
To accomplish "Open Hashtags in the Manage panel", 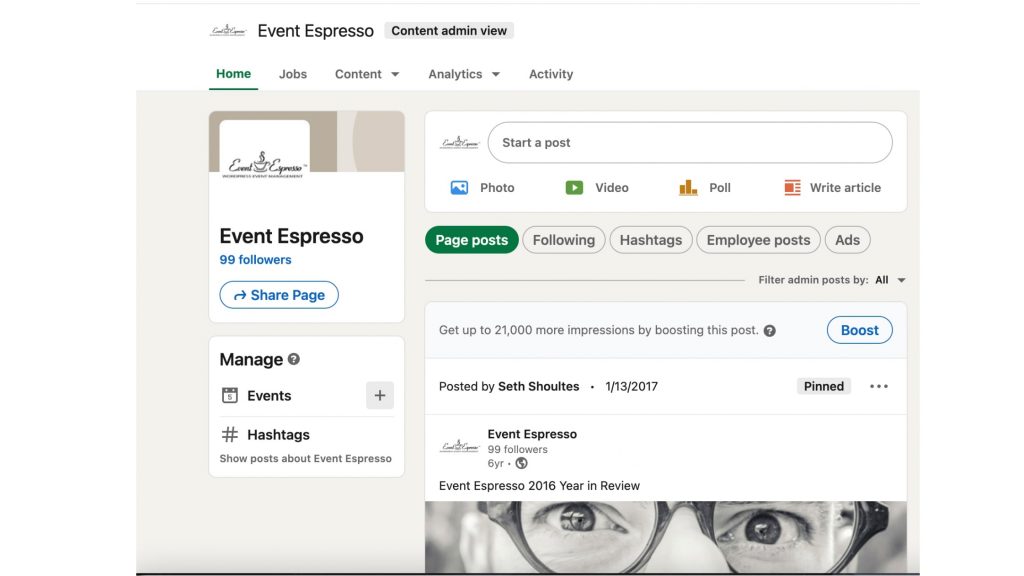I will point(278,434).
